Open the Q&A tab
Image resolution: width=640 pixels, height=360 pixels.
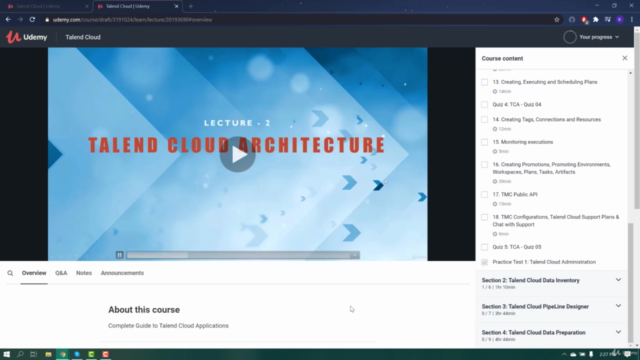pos(61,273)
